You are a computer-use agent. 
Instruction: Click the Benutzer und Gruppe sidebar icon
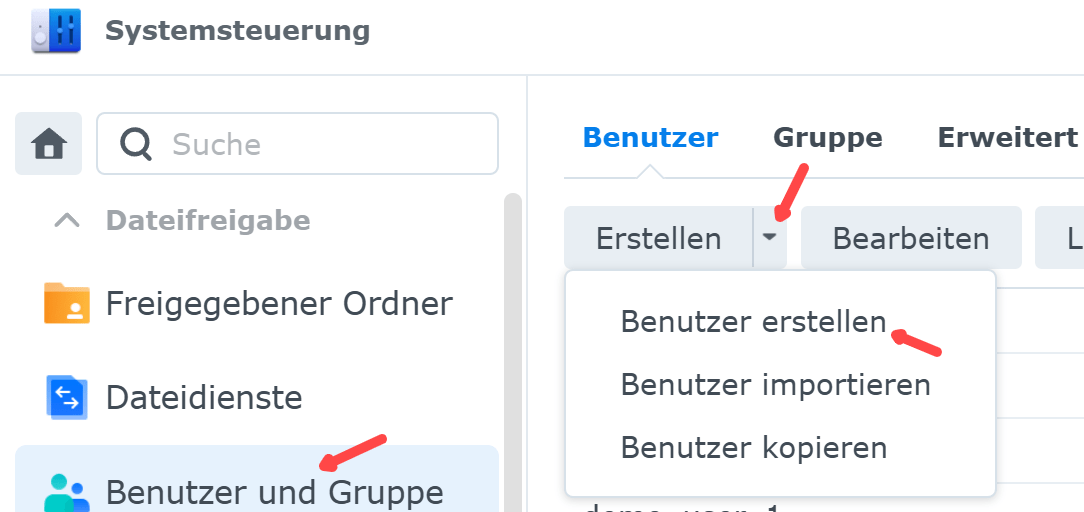tap(67, 492)
